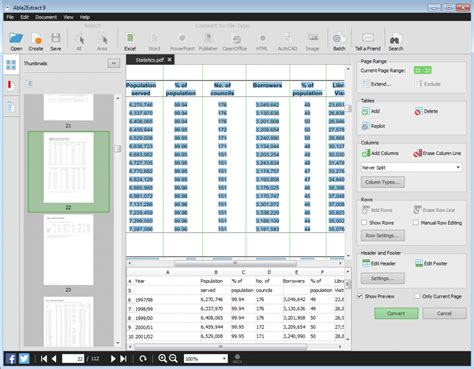
Task: Click Edit Footer
Action: pyautogui.click(x=431, y=263)
